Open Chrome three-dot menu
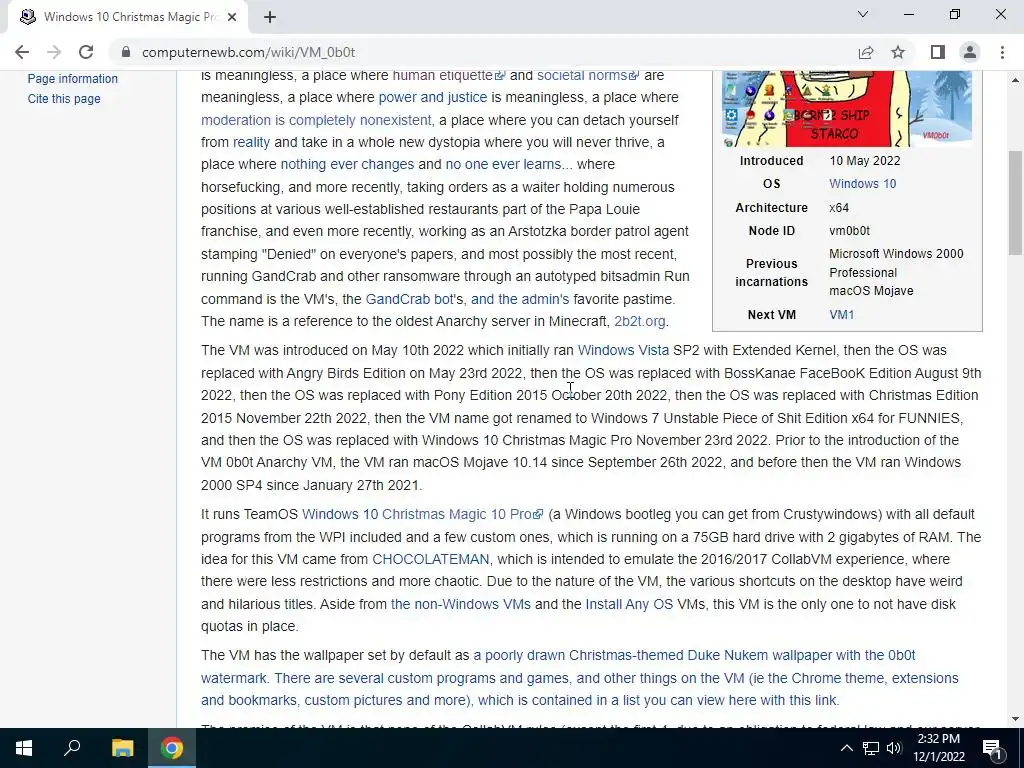1024x768 pixels. [x=1002, y=52]
